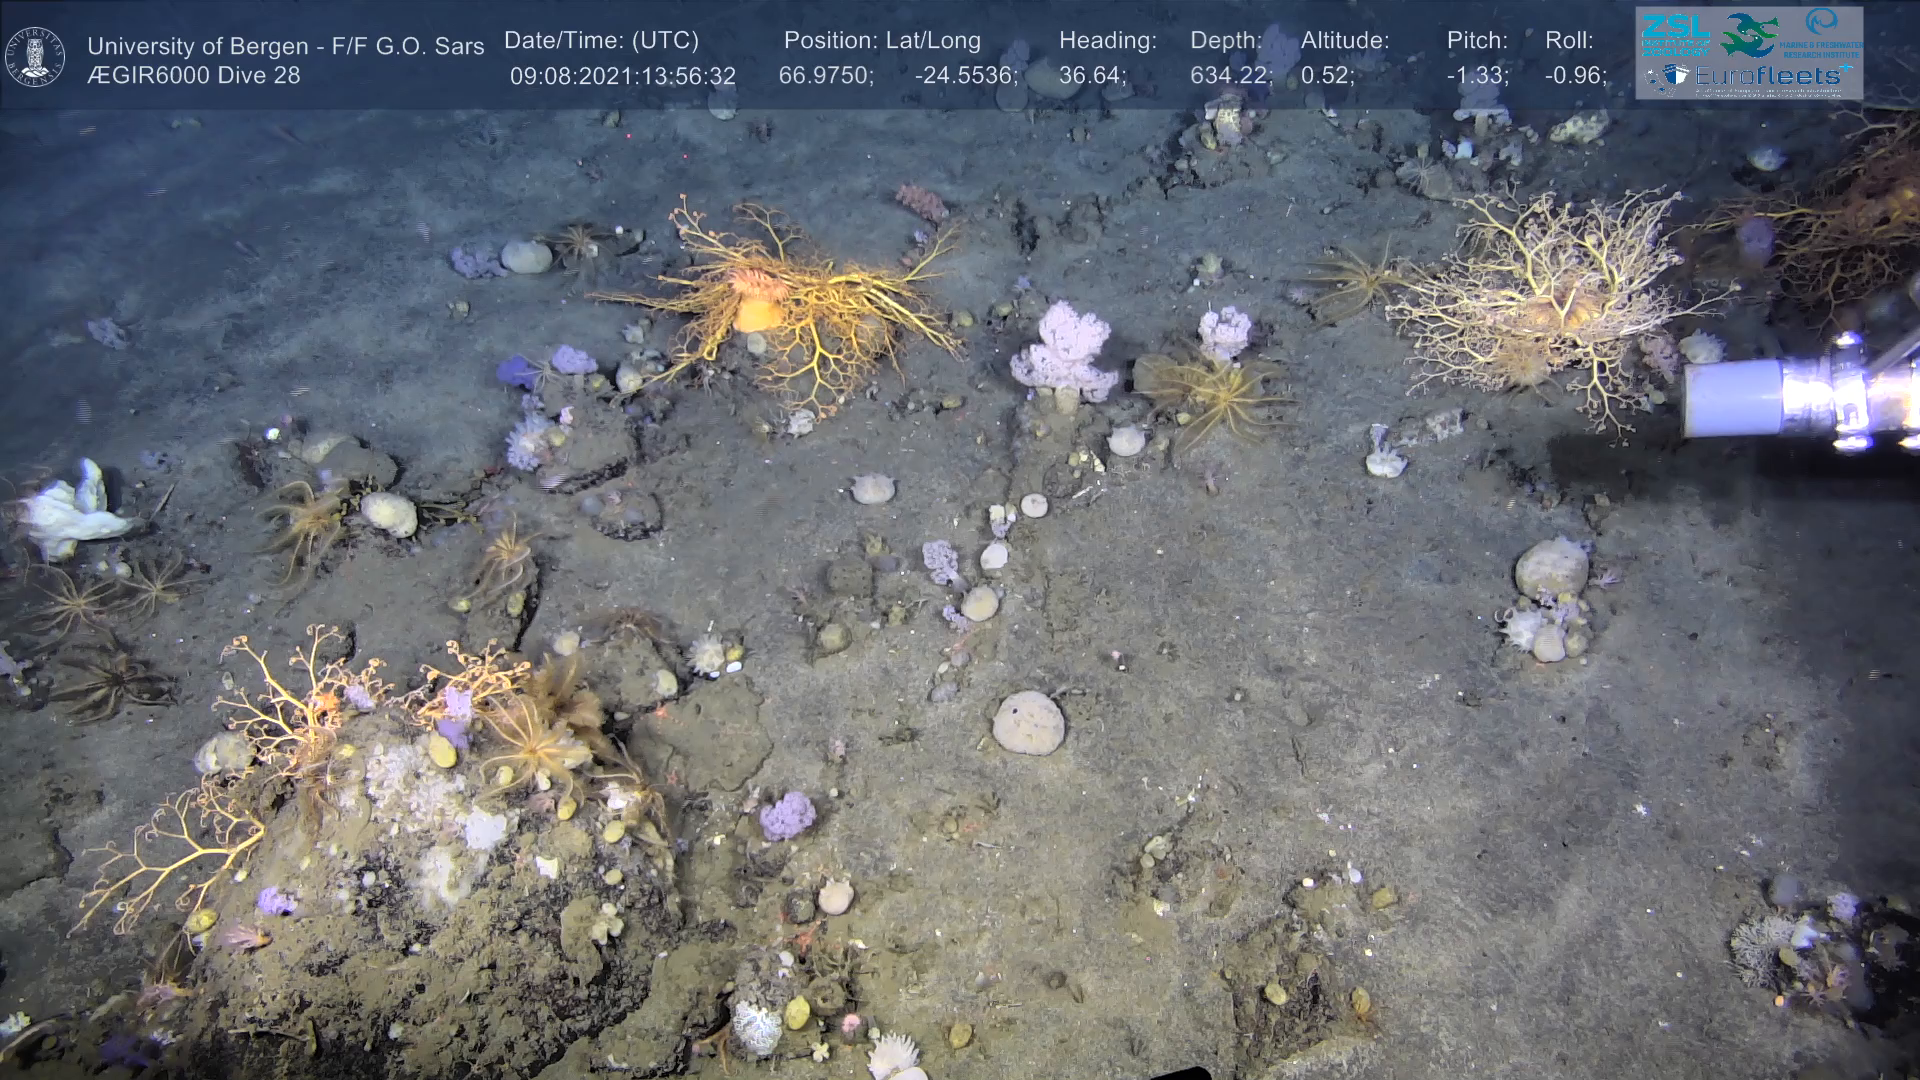The image size is (1920, 1080).
Task: Click the University of Bergen vessel title text
Action: [285, 46]
